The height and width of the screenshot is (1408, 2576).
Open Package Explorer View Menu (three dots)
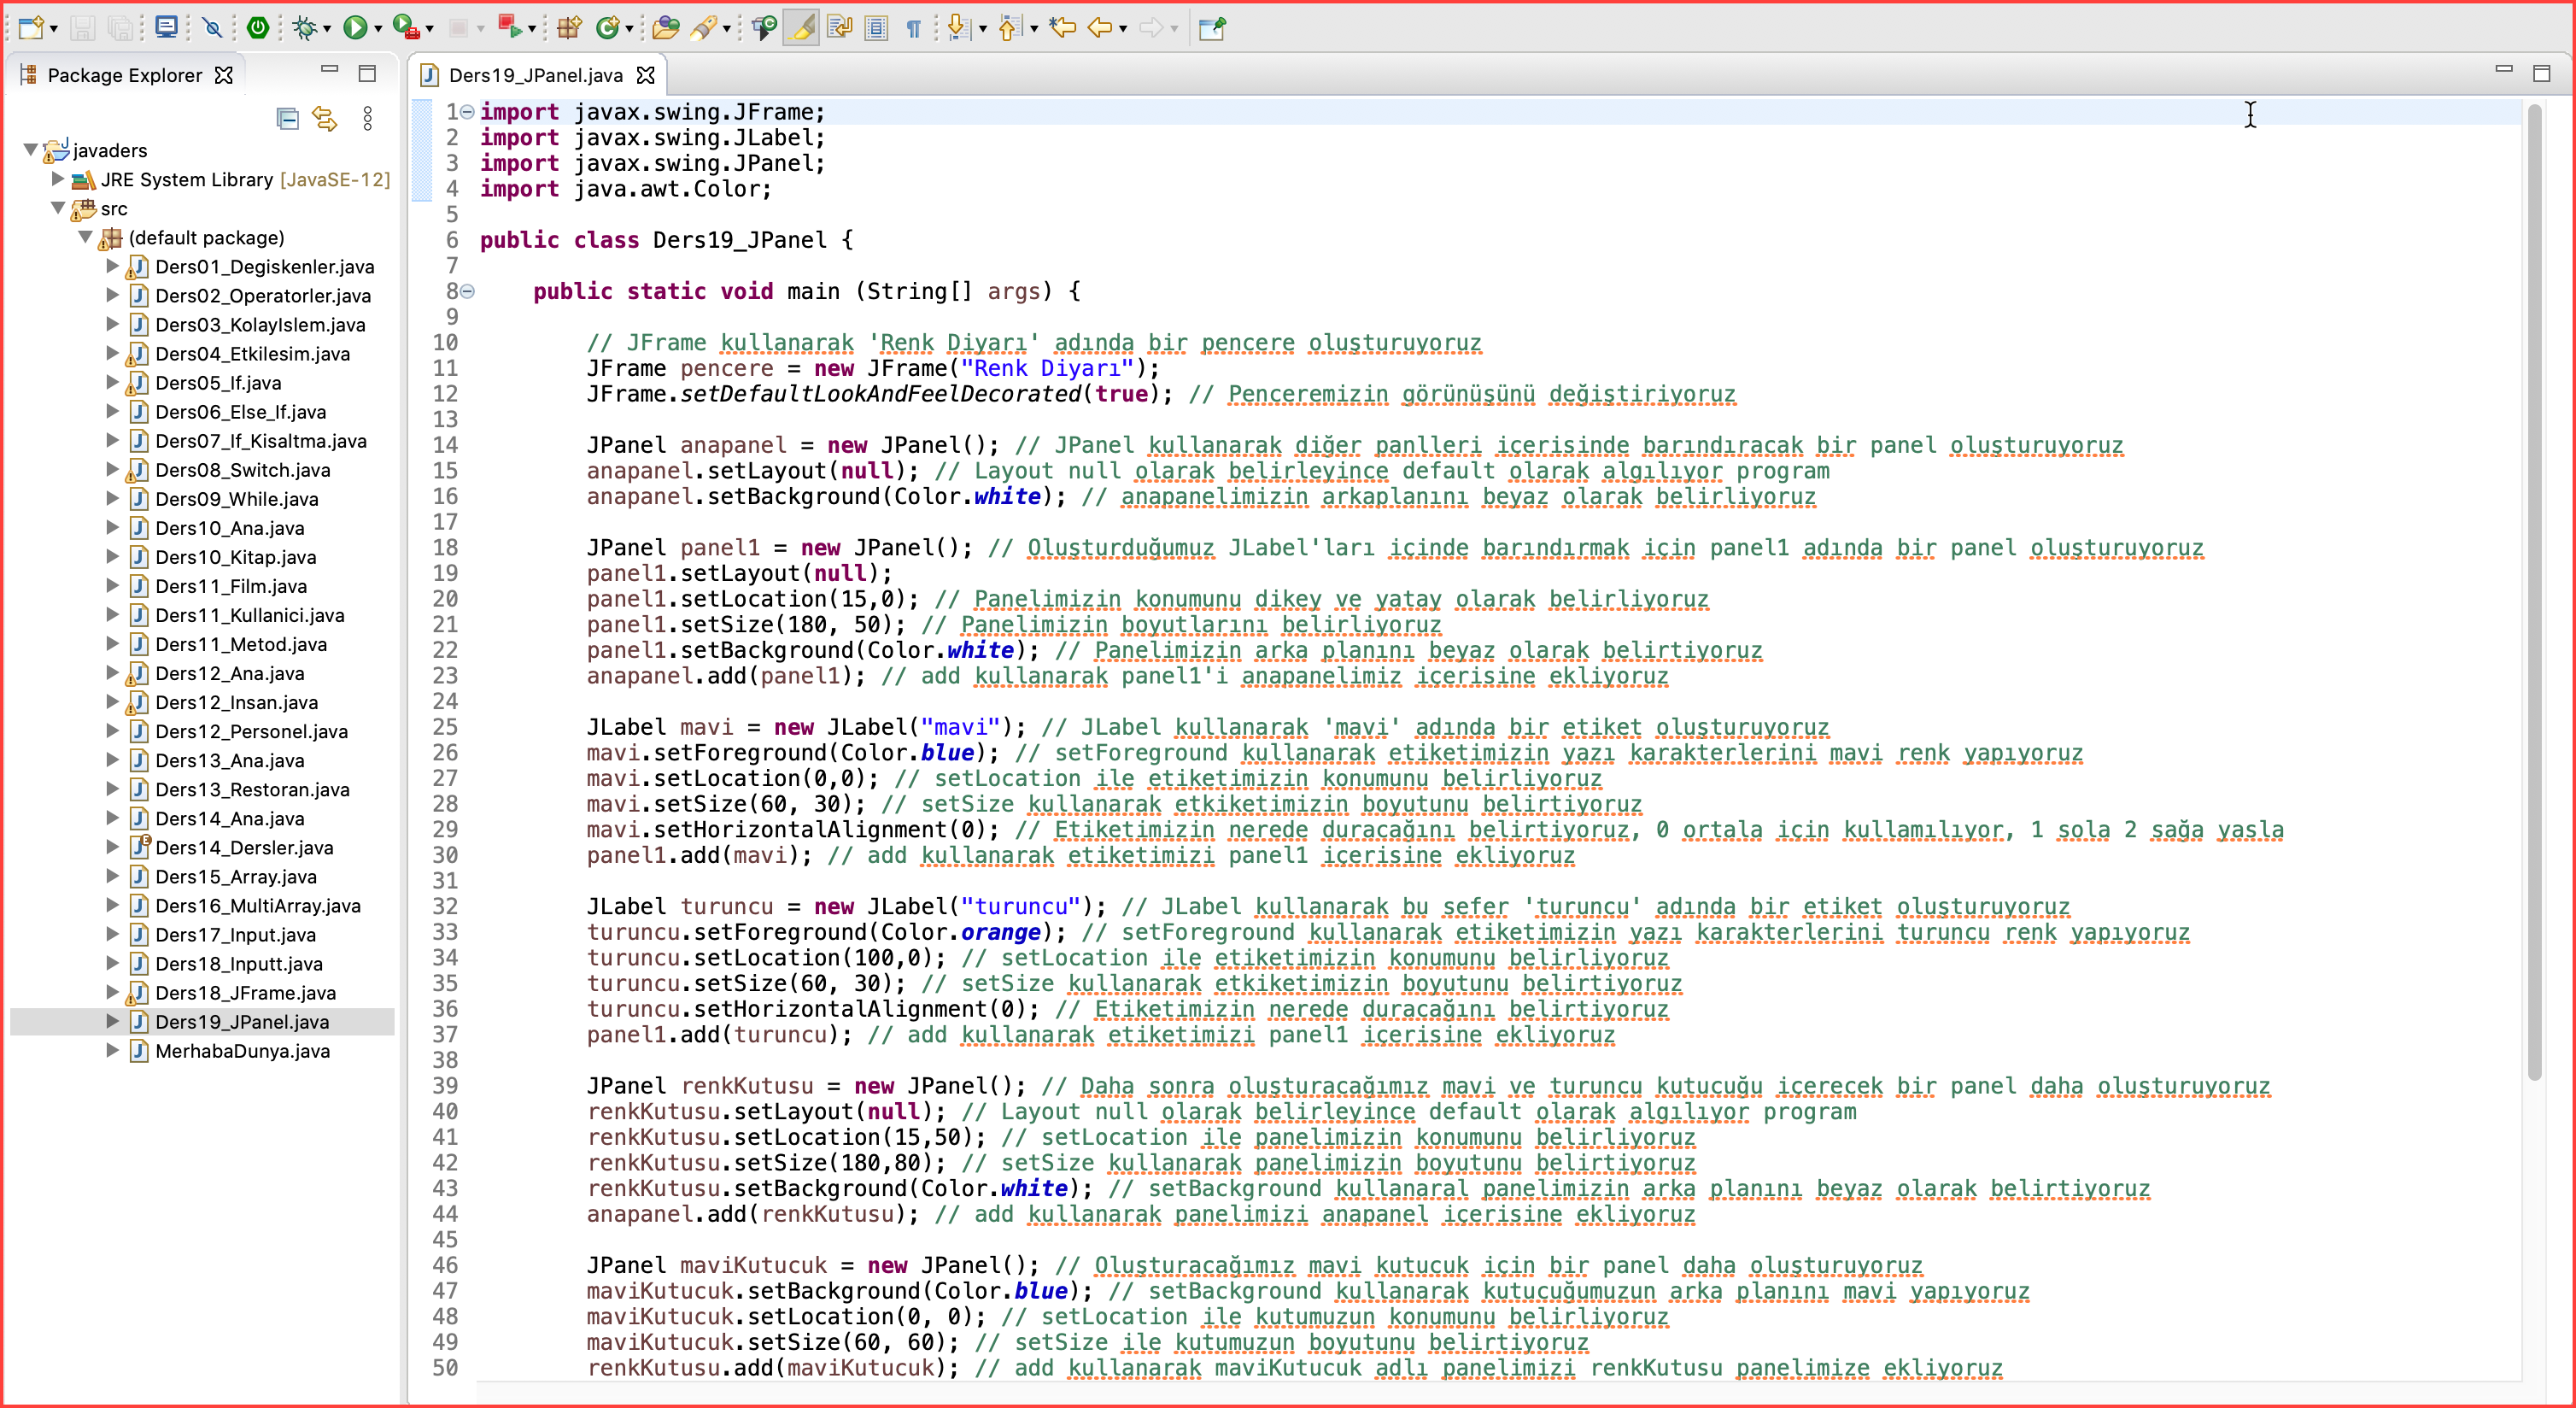click(x=368, y=119)
